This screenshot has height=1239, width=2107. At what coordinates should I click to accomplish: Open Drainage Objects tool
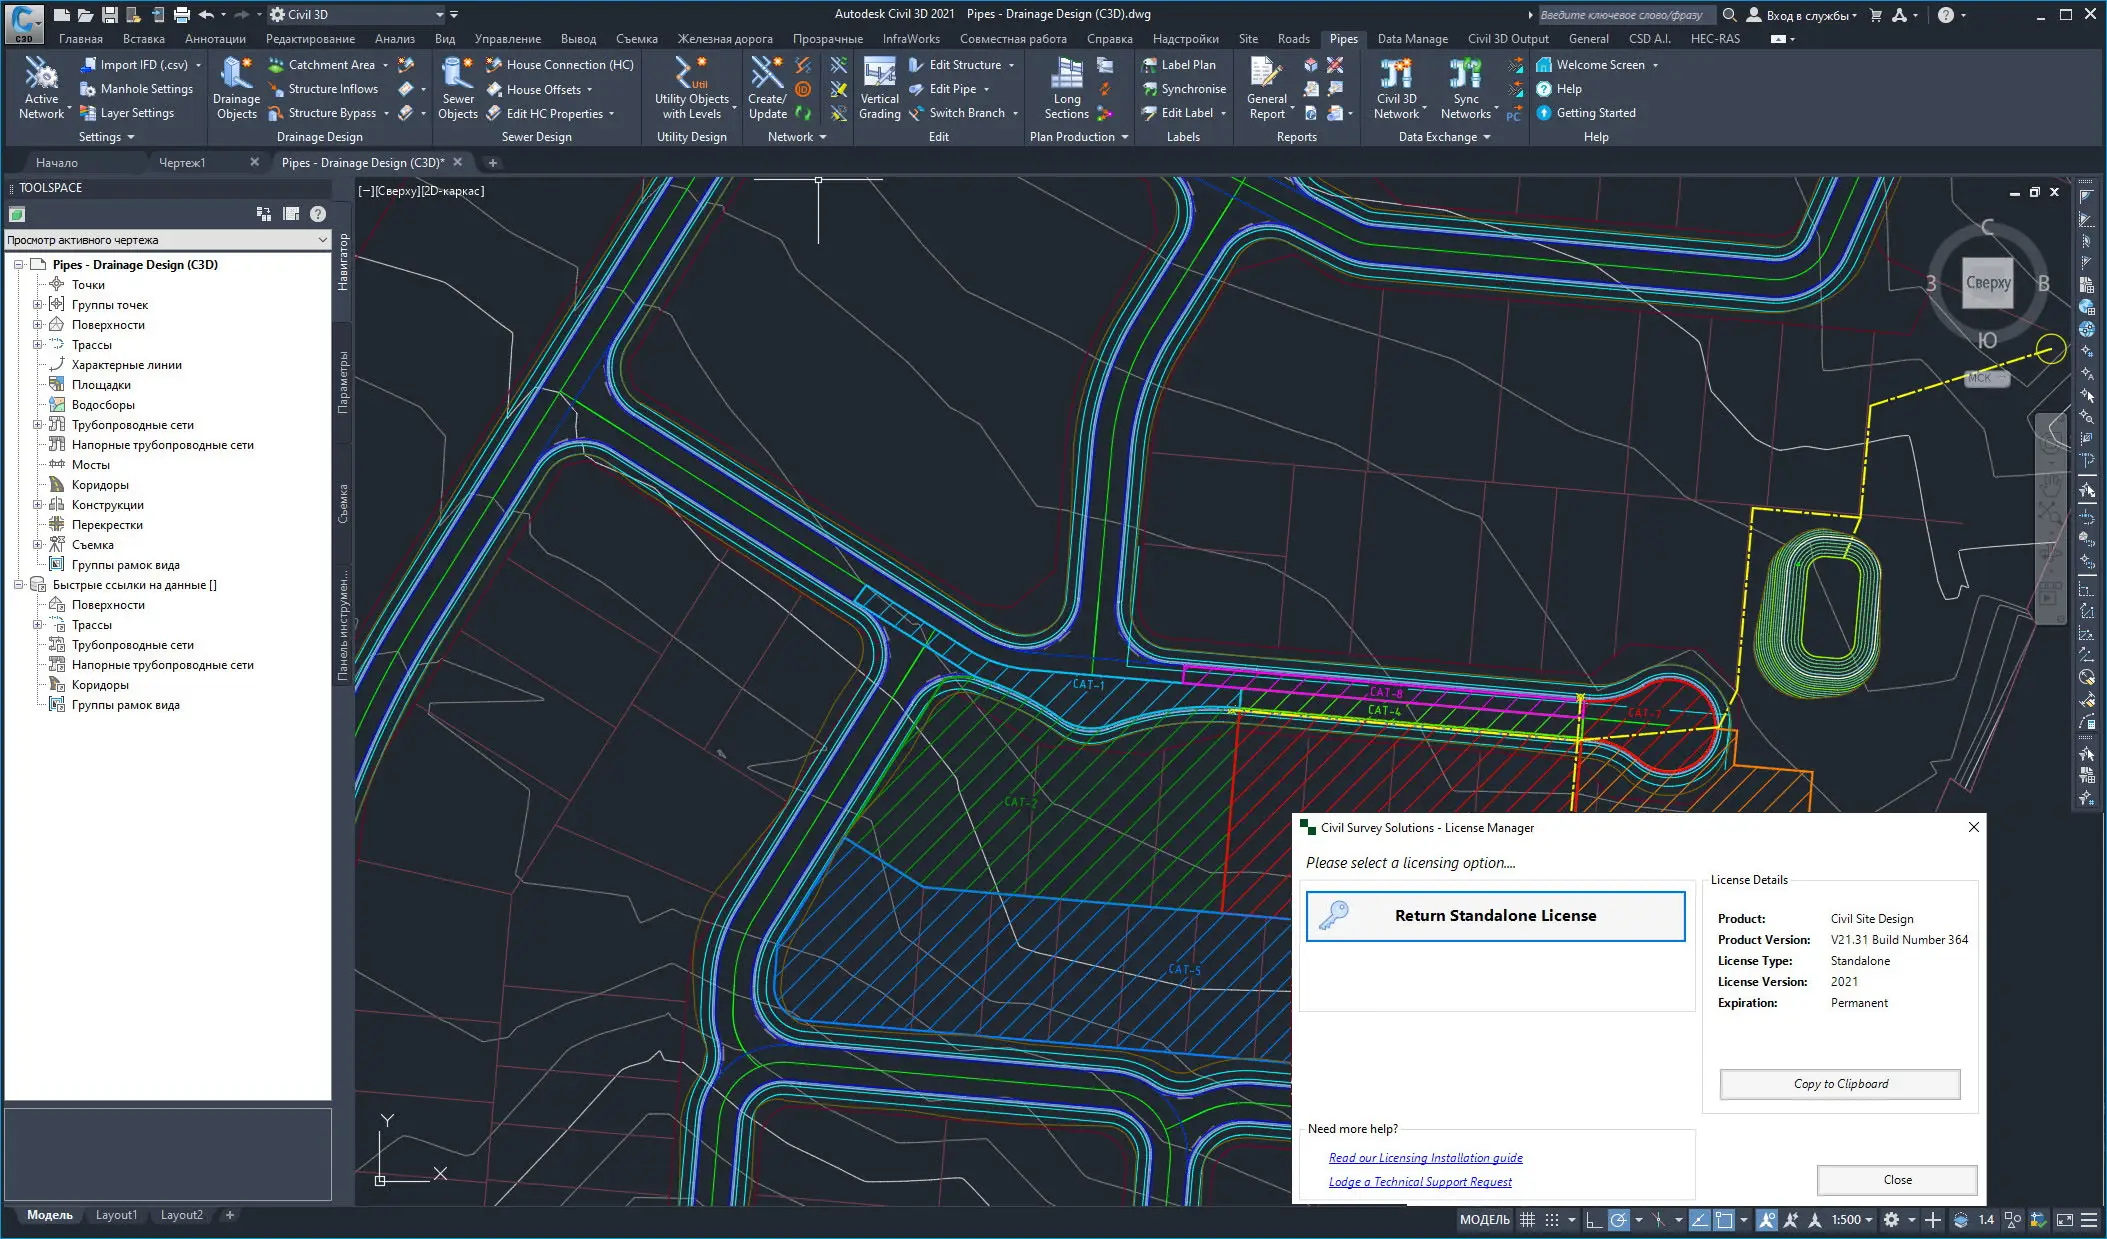(x=237, y=88)
